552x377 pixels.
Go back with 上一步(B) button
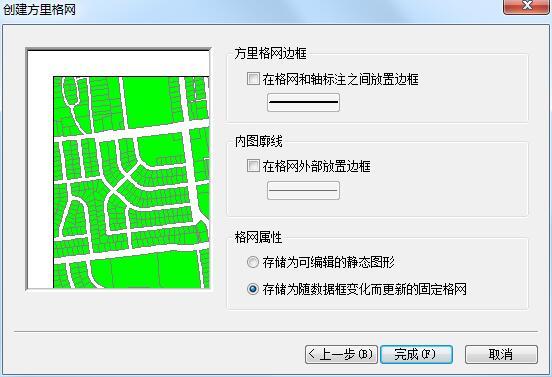pyautogui.click(x=341, y=354)
